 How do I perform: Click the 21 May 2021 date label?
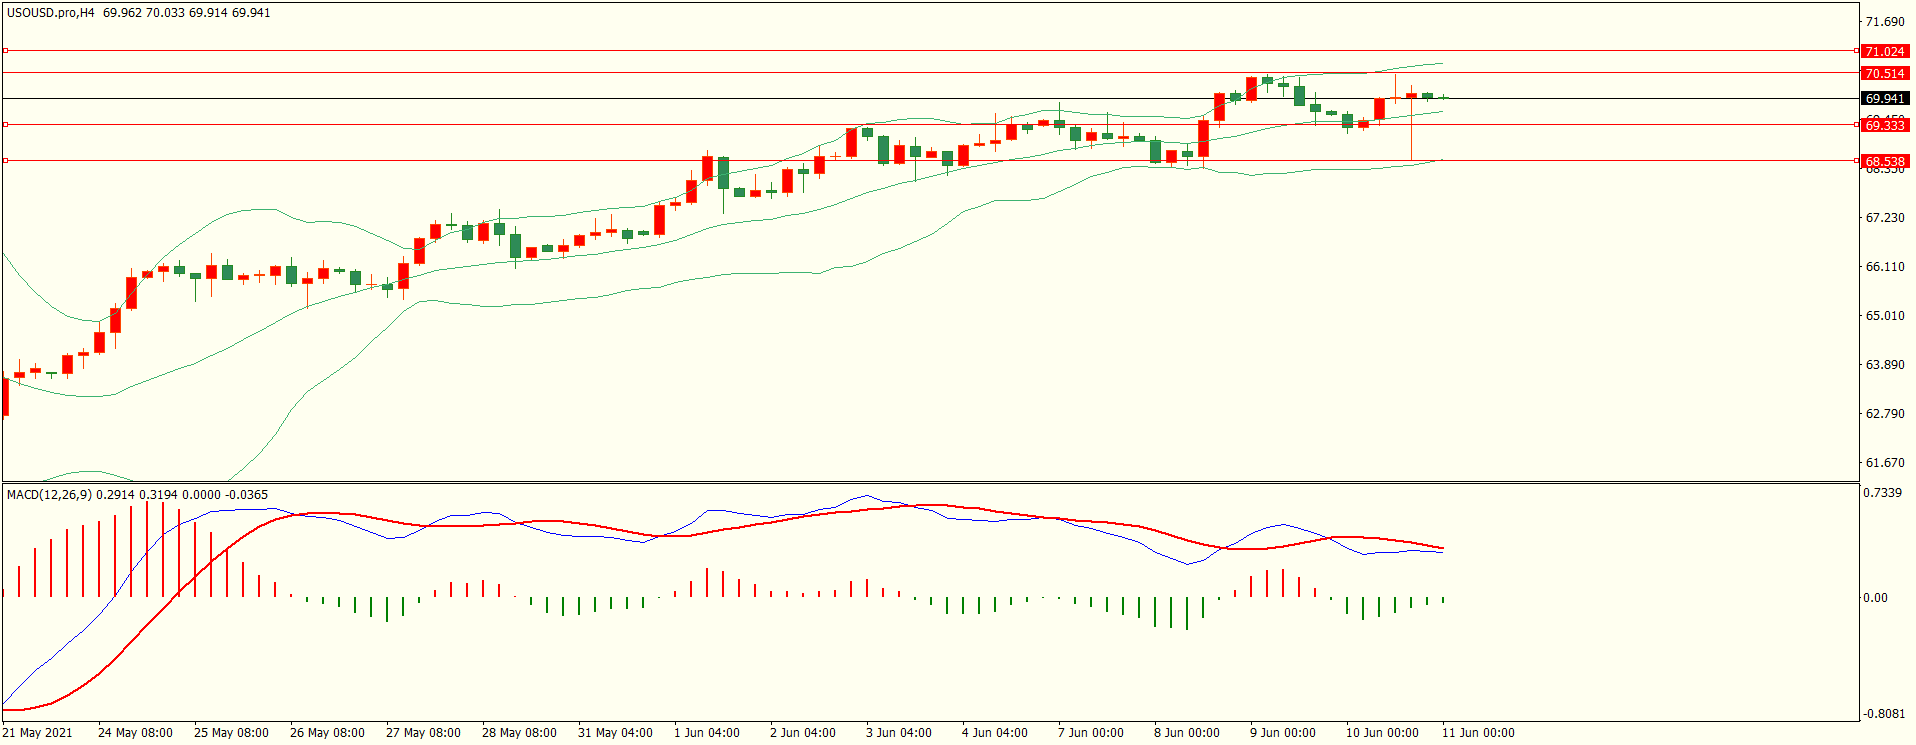[37, 732]
